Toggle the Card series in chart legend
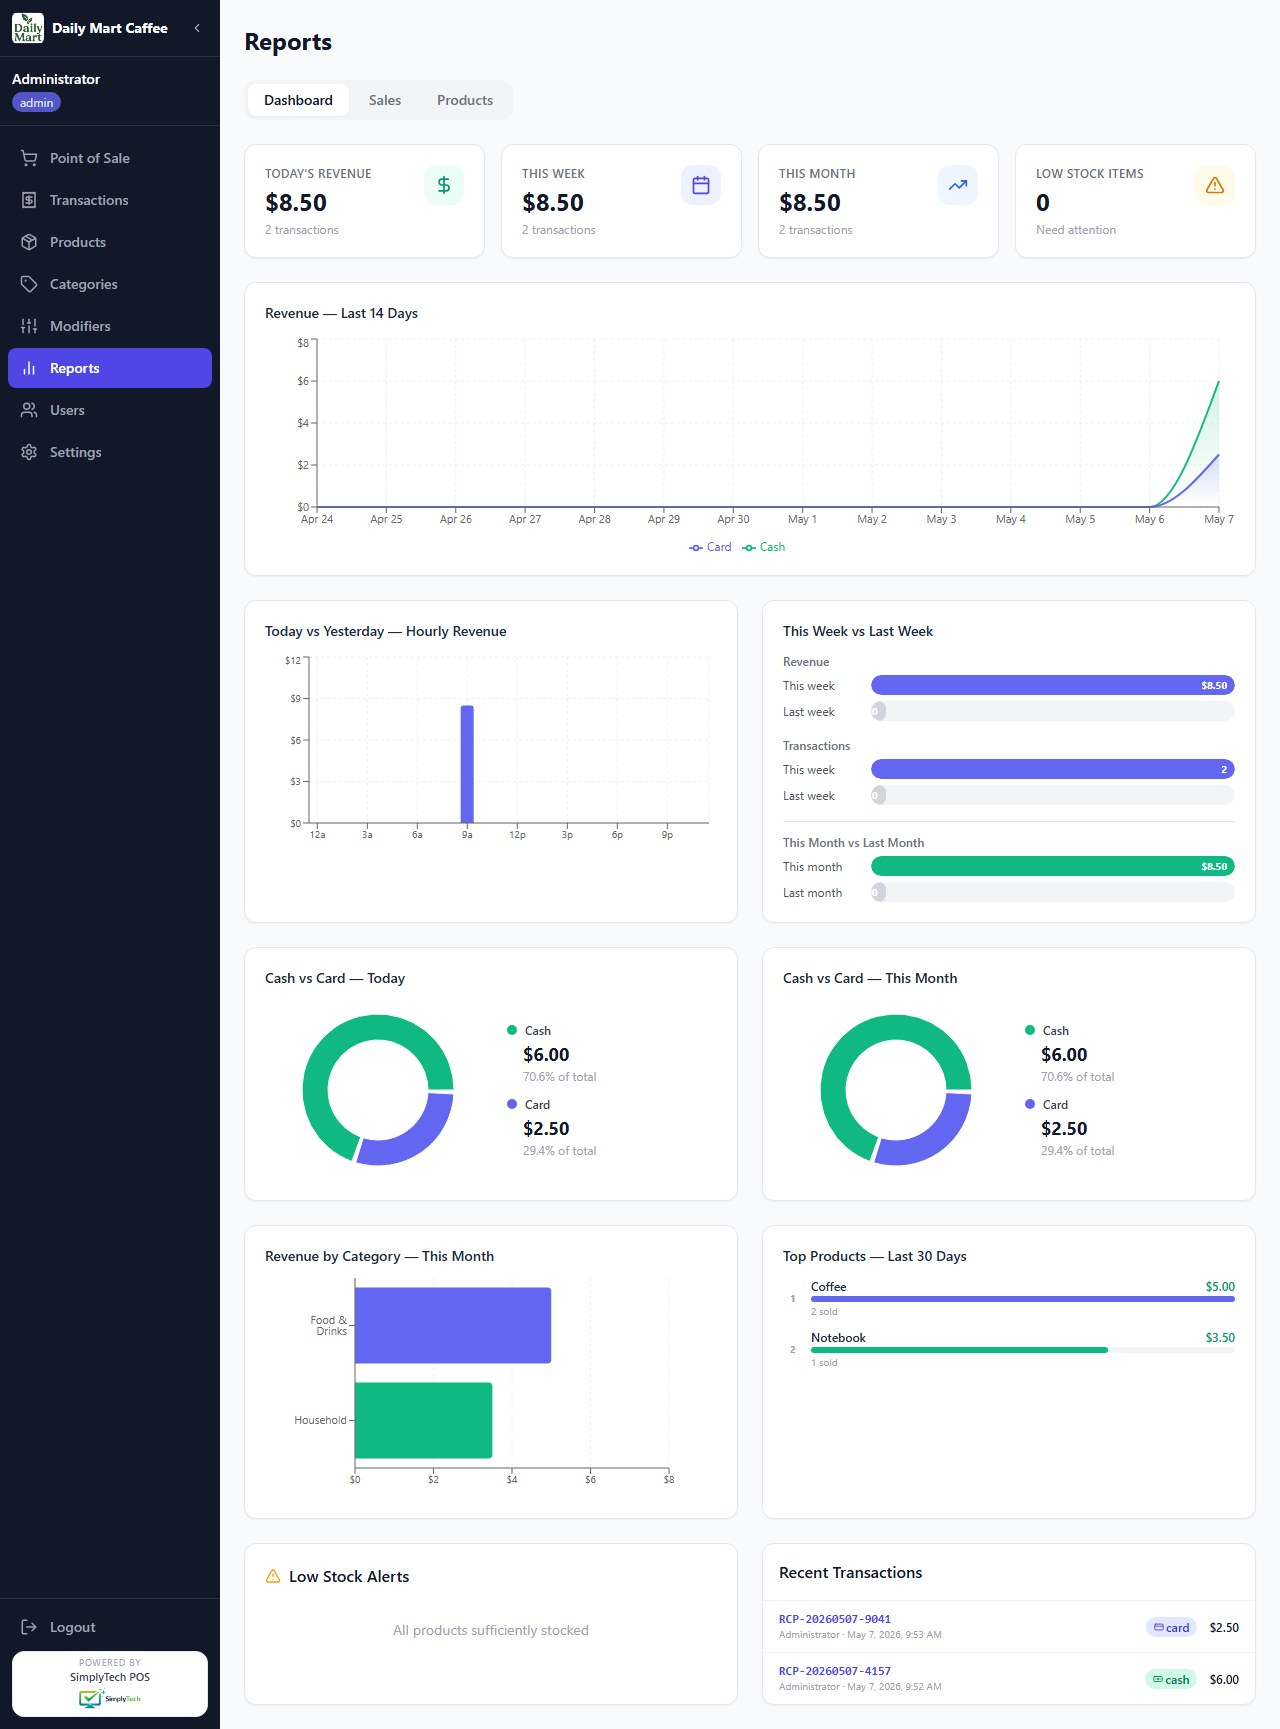This screenshot has height=1729, width=1280. 710,547
